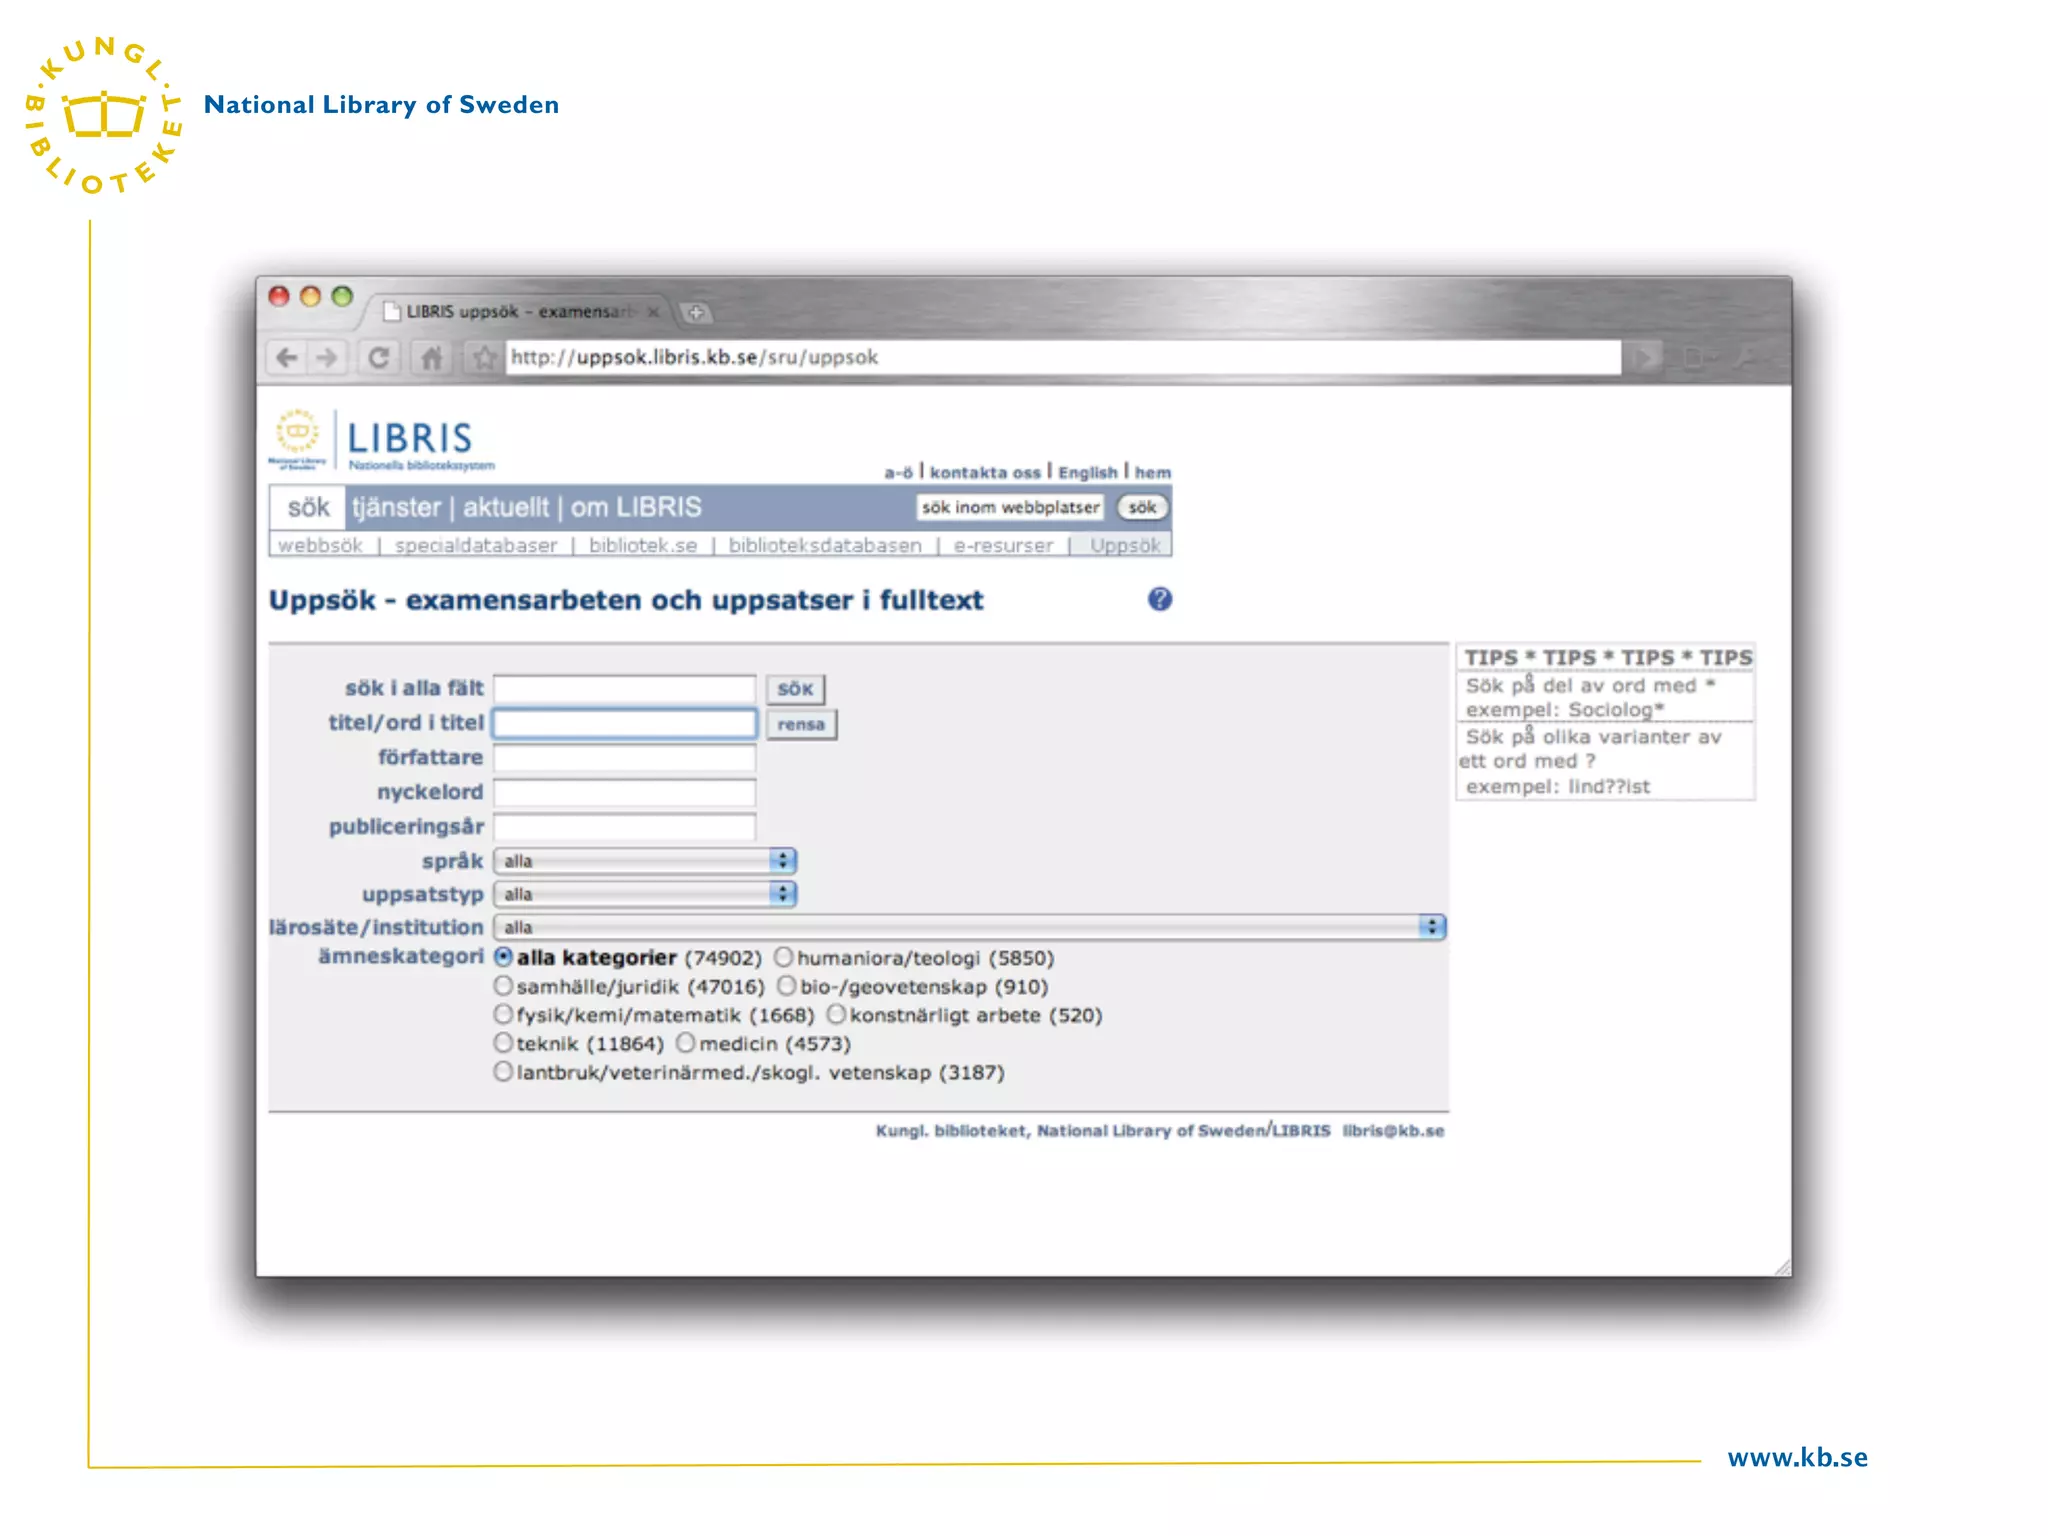Screen dimensions: 2048x1536
Task: Follow the English language link
Action: 1087,472
